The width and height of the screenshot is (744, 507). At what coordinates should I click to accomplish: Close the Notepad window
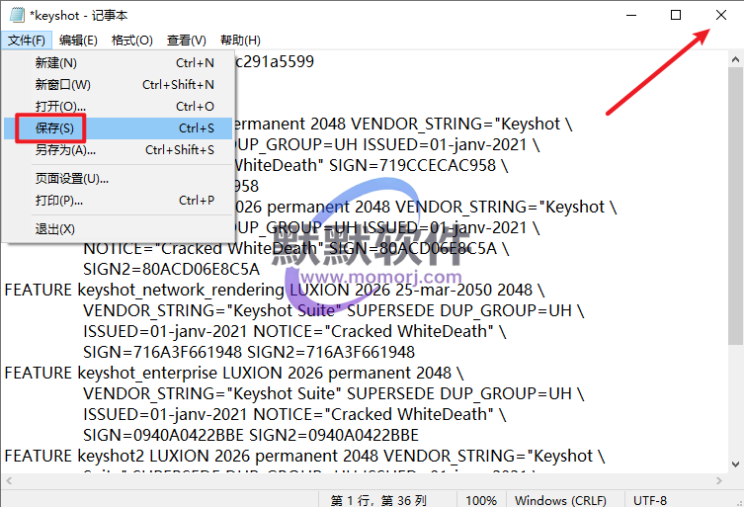click(x=721, y=15)
